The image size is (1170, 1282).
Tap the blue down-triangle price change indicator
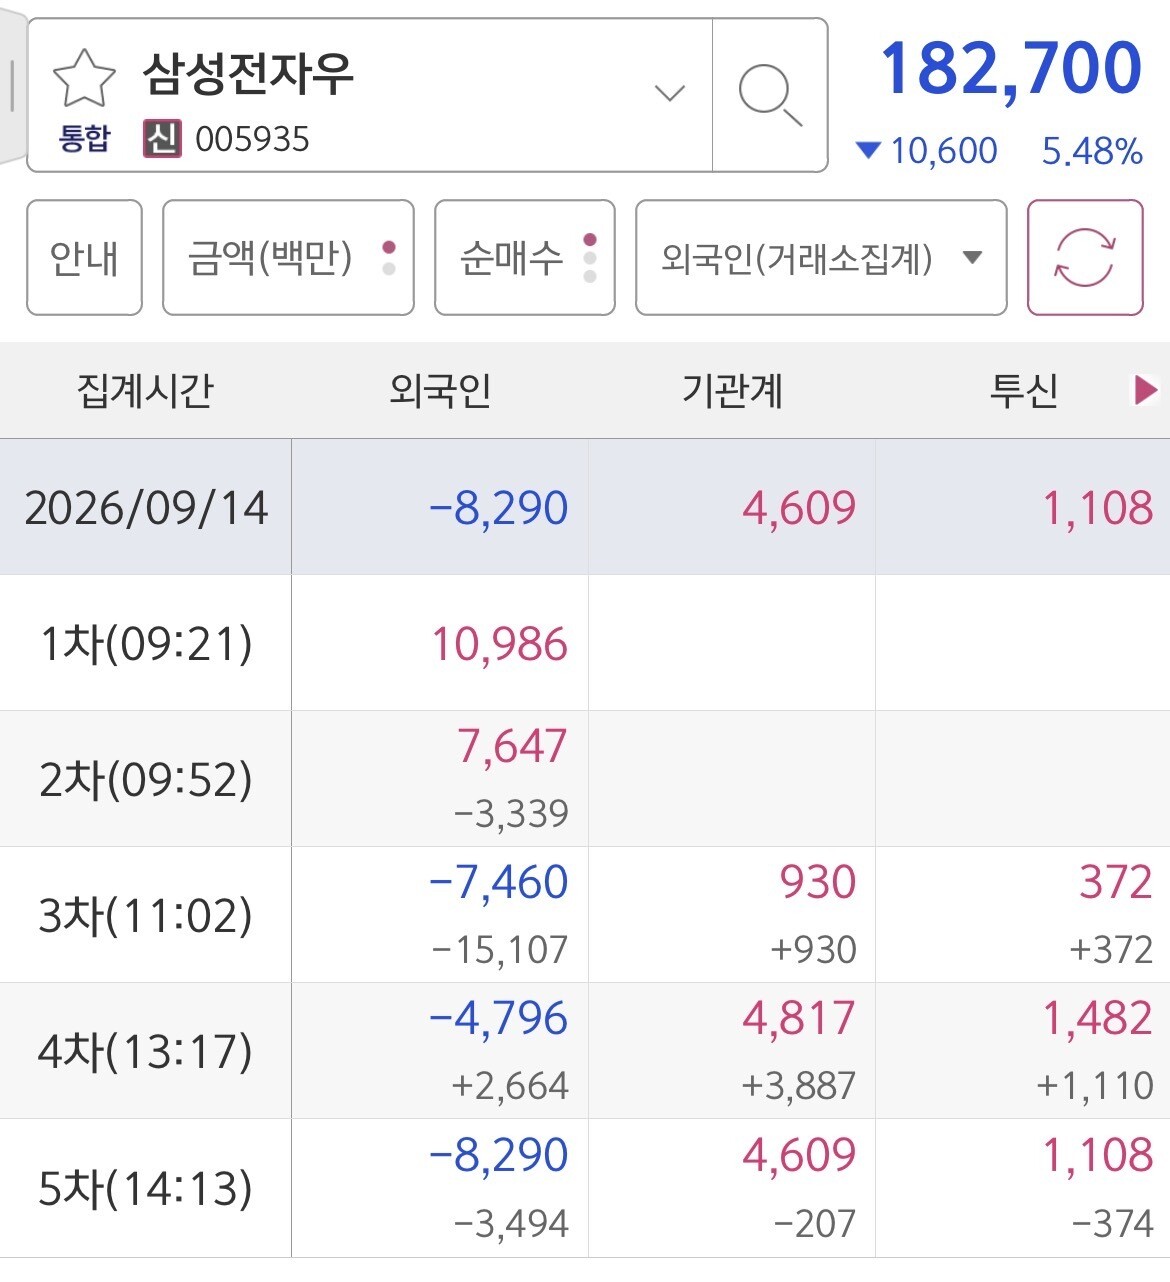click(868, 151)
